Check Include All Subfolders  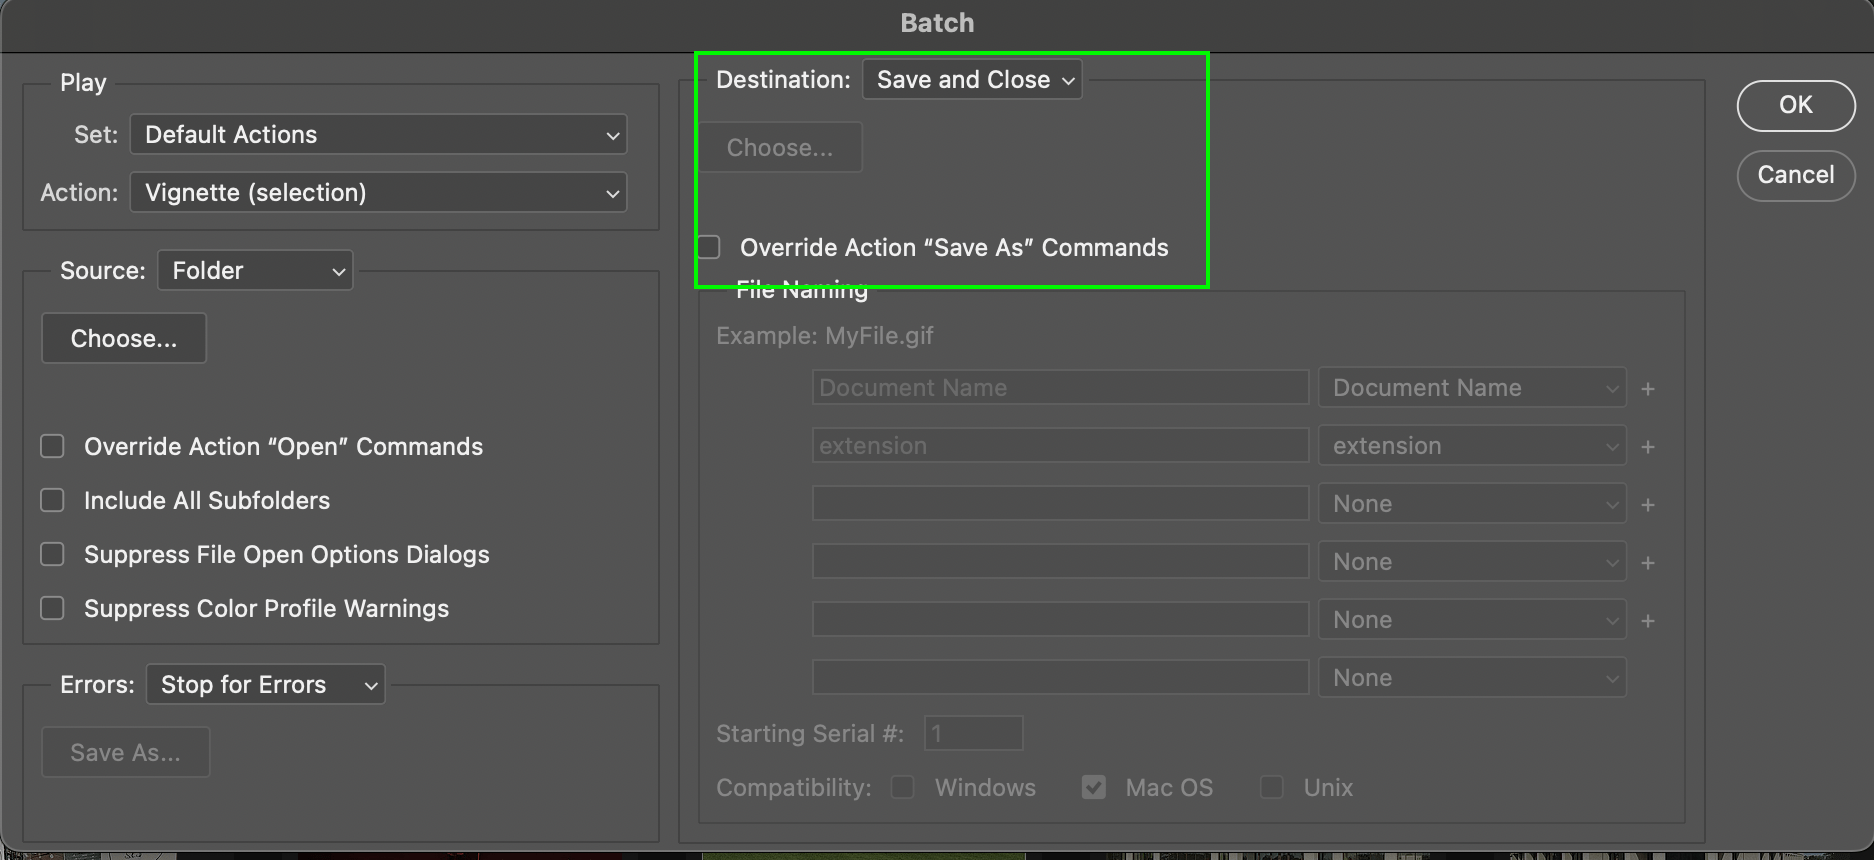[52, 500]
